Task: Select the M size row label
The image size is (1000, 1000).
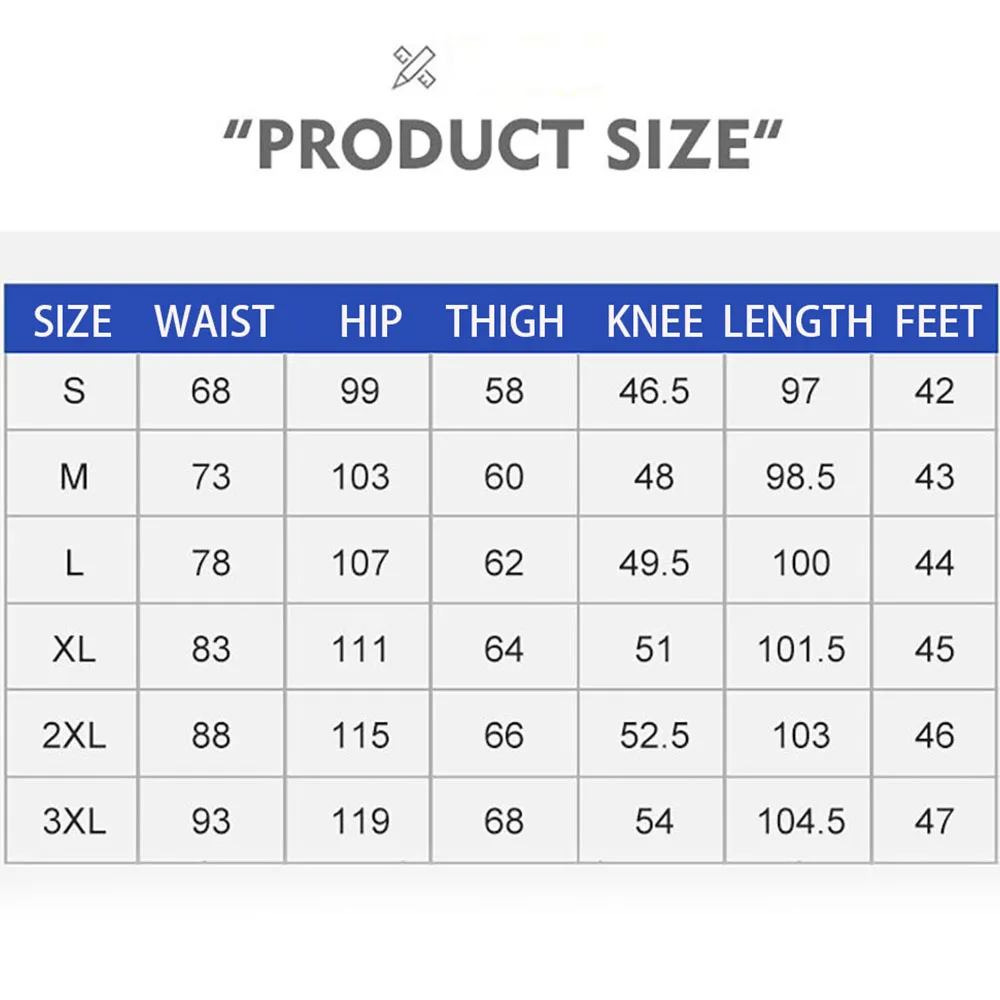Action: coord(74,477)
